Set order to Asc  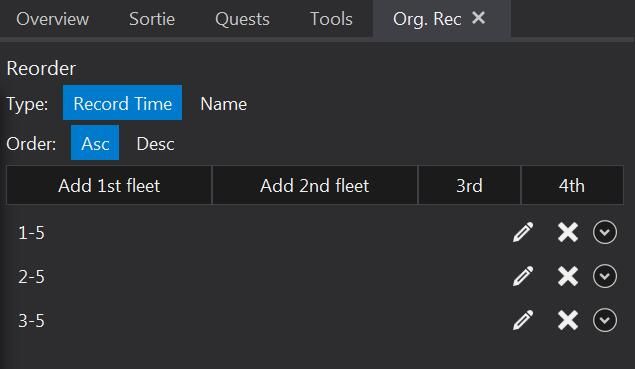coord(95,142)
